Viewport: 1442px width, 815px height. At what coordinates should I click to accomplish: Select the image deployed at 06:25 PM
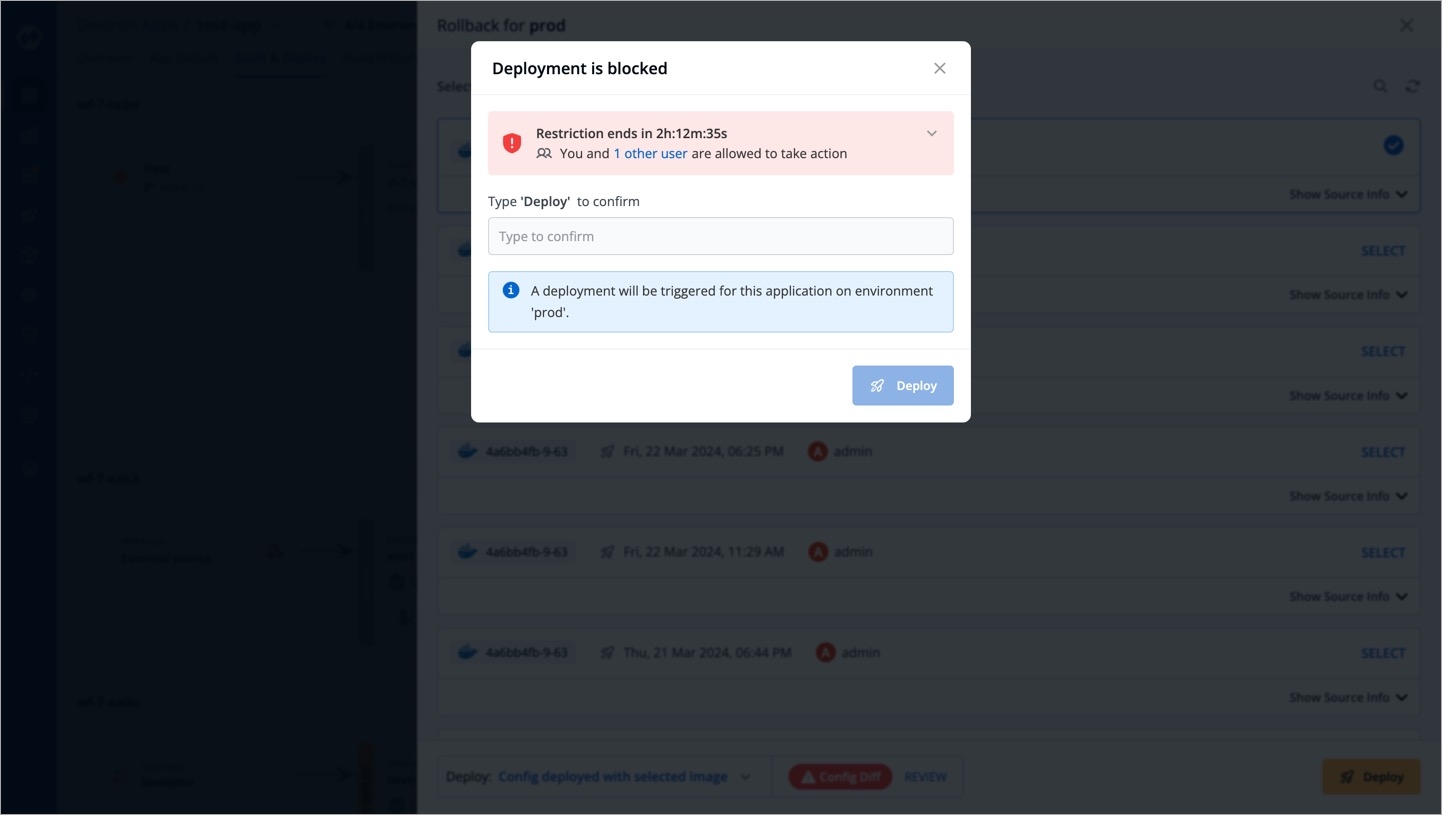(x=1383, y=452)
